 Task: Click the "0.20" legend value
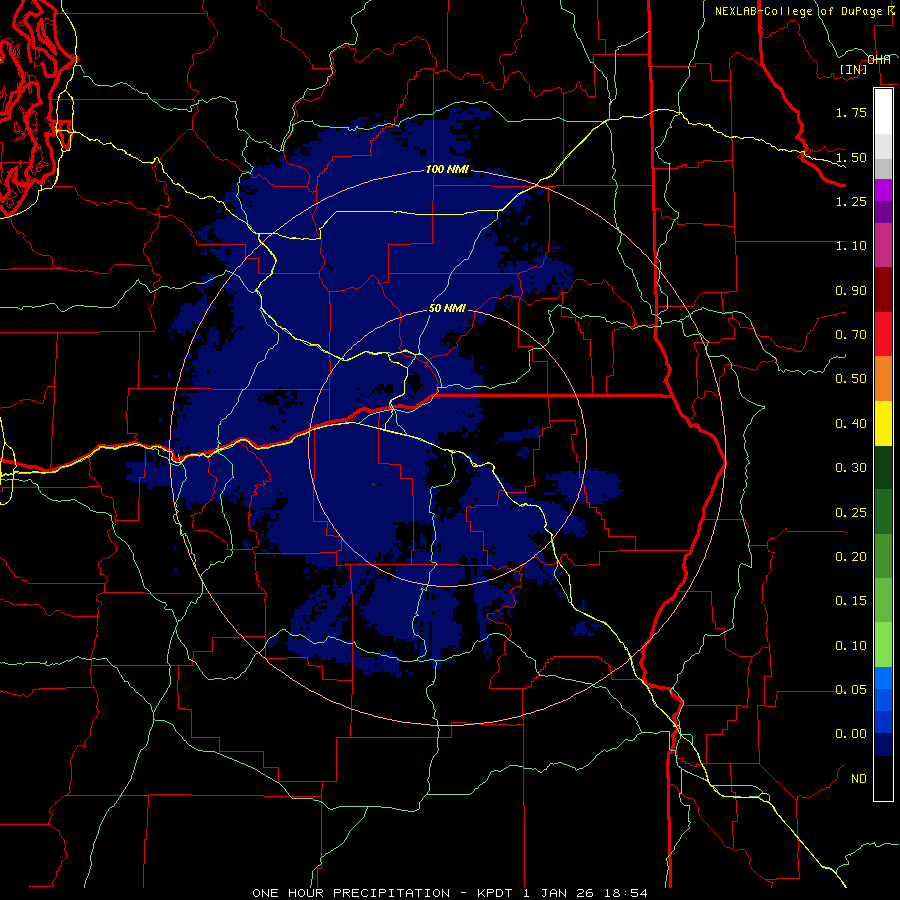click(851, 556)
